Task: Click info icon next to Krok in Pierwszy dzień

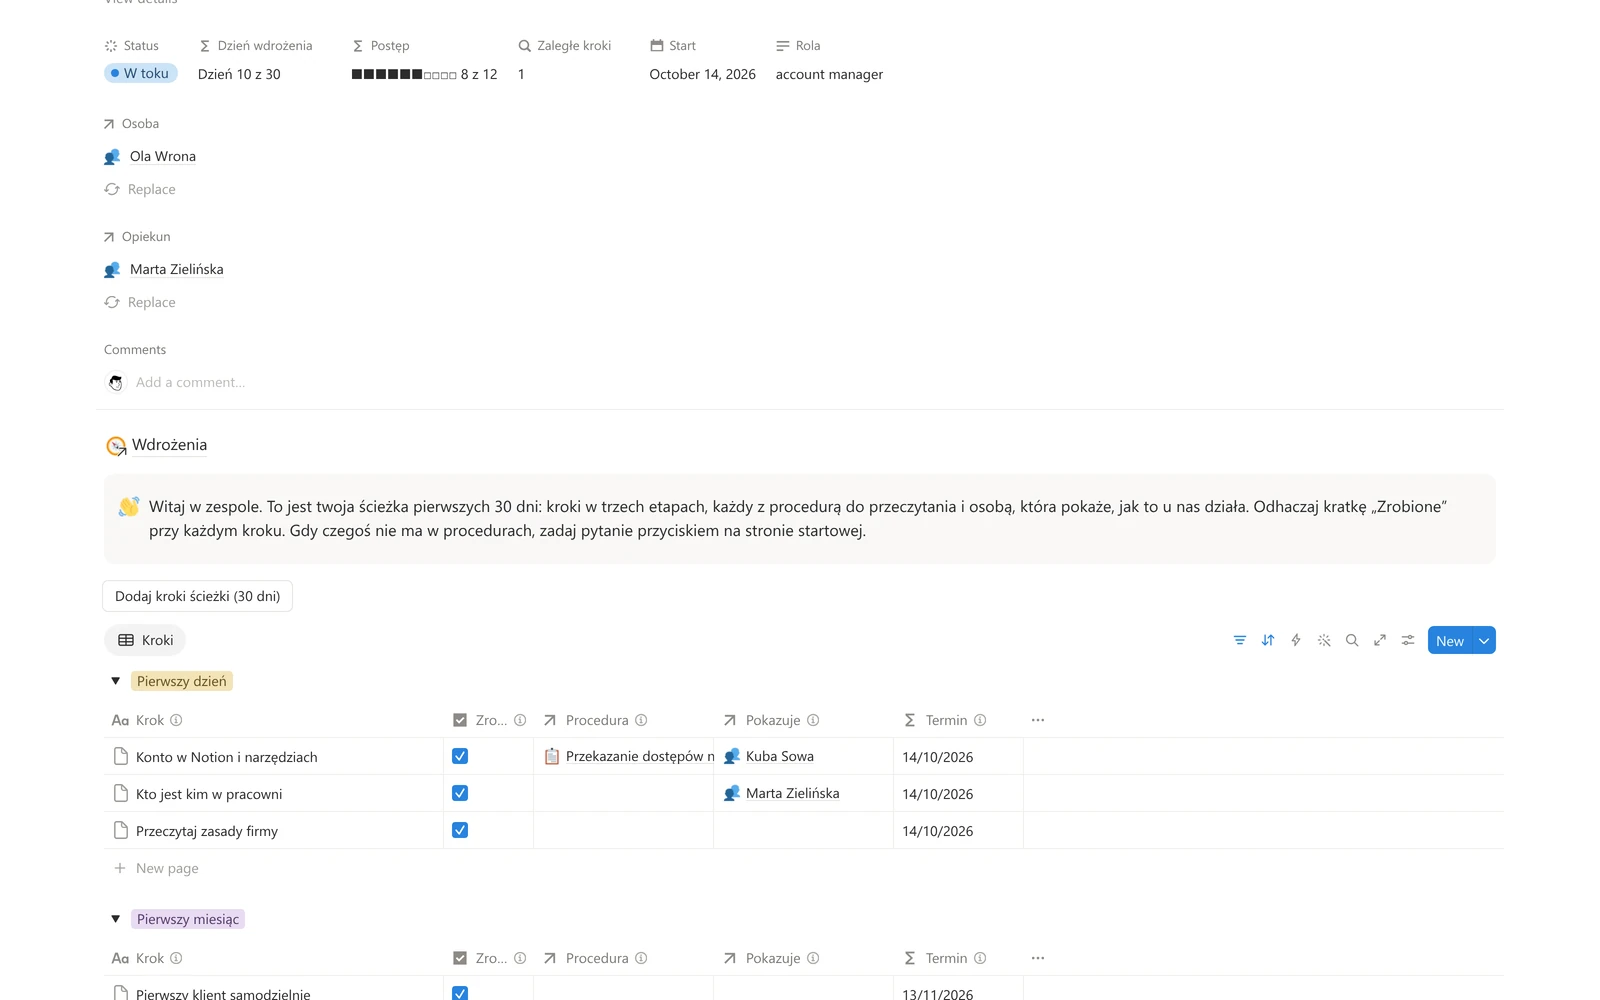Action: click(176, 720)
